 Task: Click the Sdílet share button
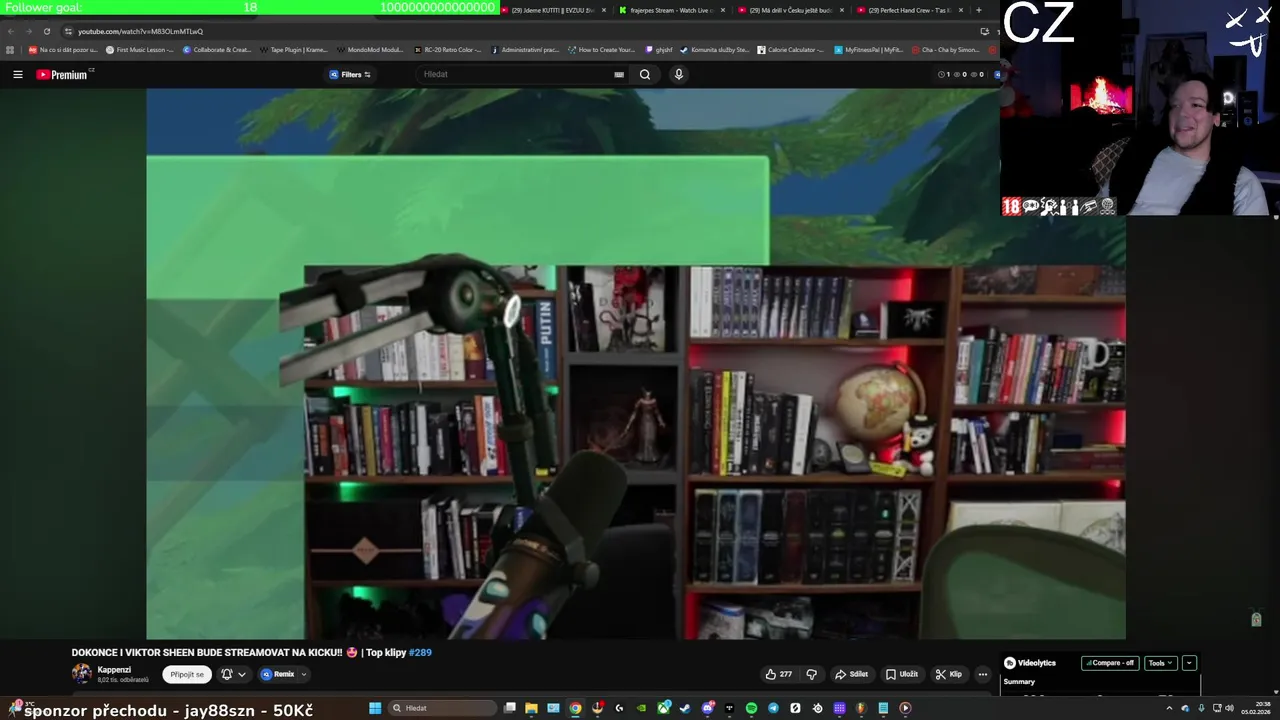point(851,674)
